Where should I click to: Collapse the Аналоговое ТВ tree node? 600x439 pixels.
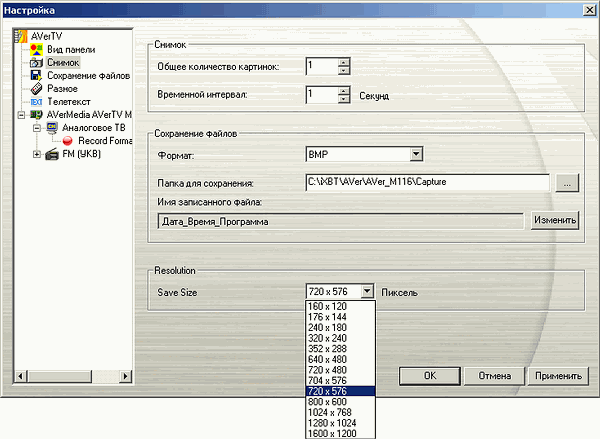click(x=36, y=128)
